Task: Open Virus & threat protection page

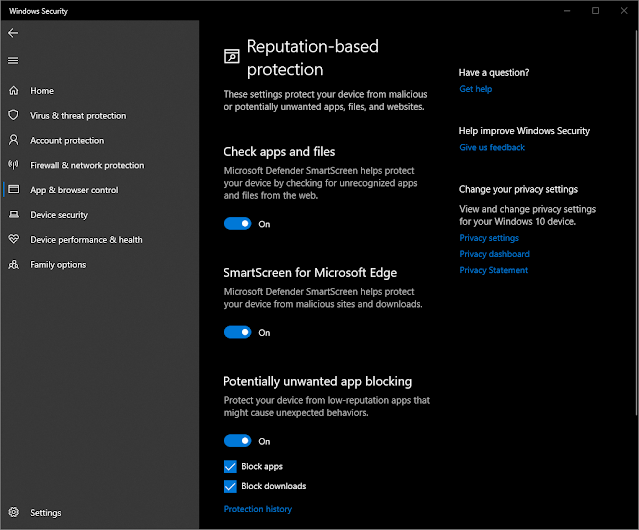Action: click(x=78, y=116)
